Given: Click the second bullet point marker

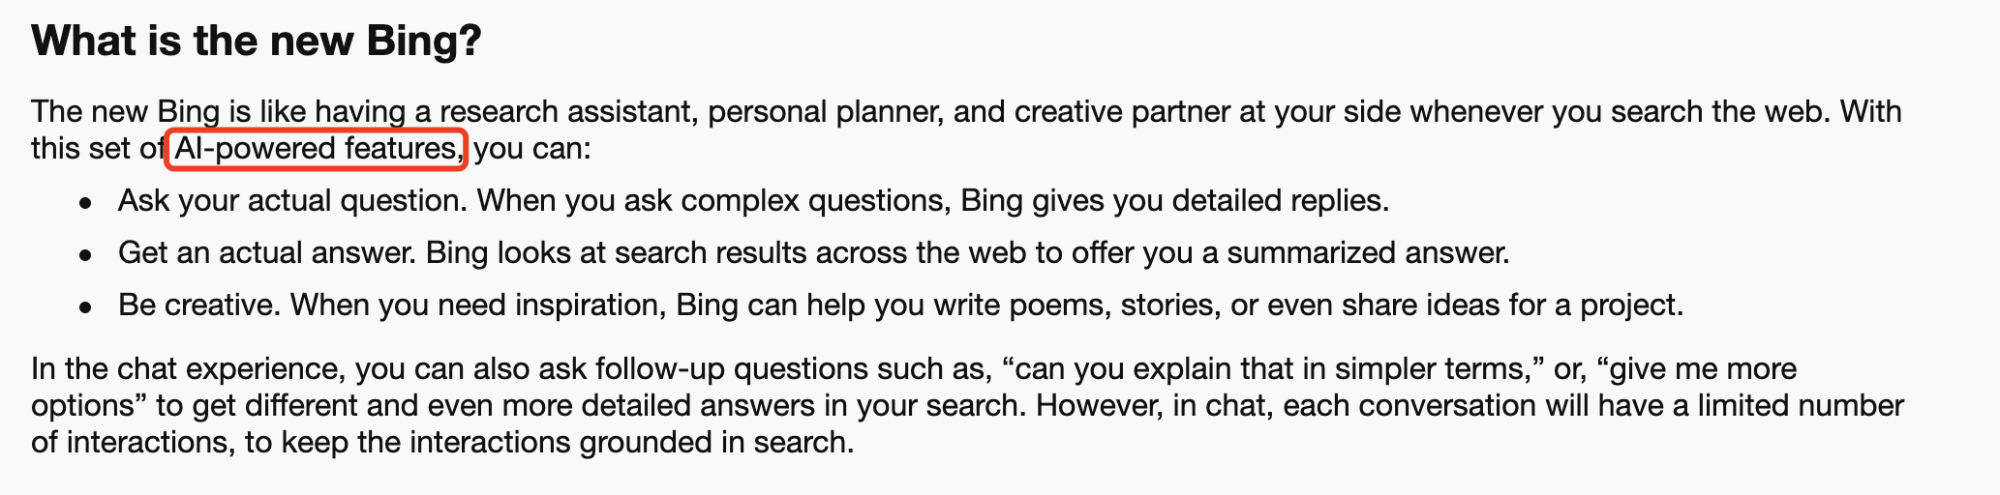Looking at the screenshot, I should [x=86, y=255].
